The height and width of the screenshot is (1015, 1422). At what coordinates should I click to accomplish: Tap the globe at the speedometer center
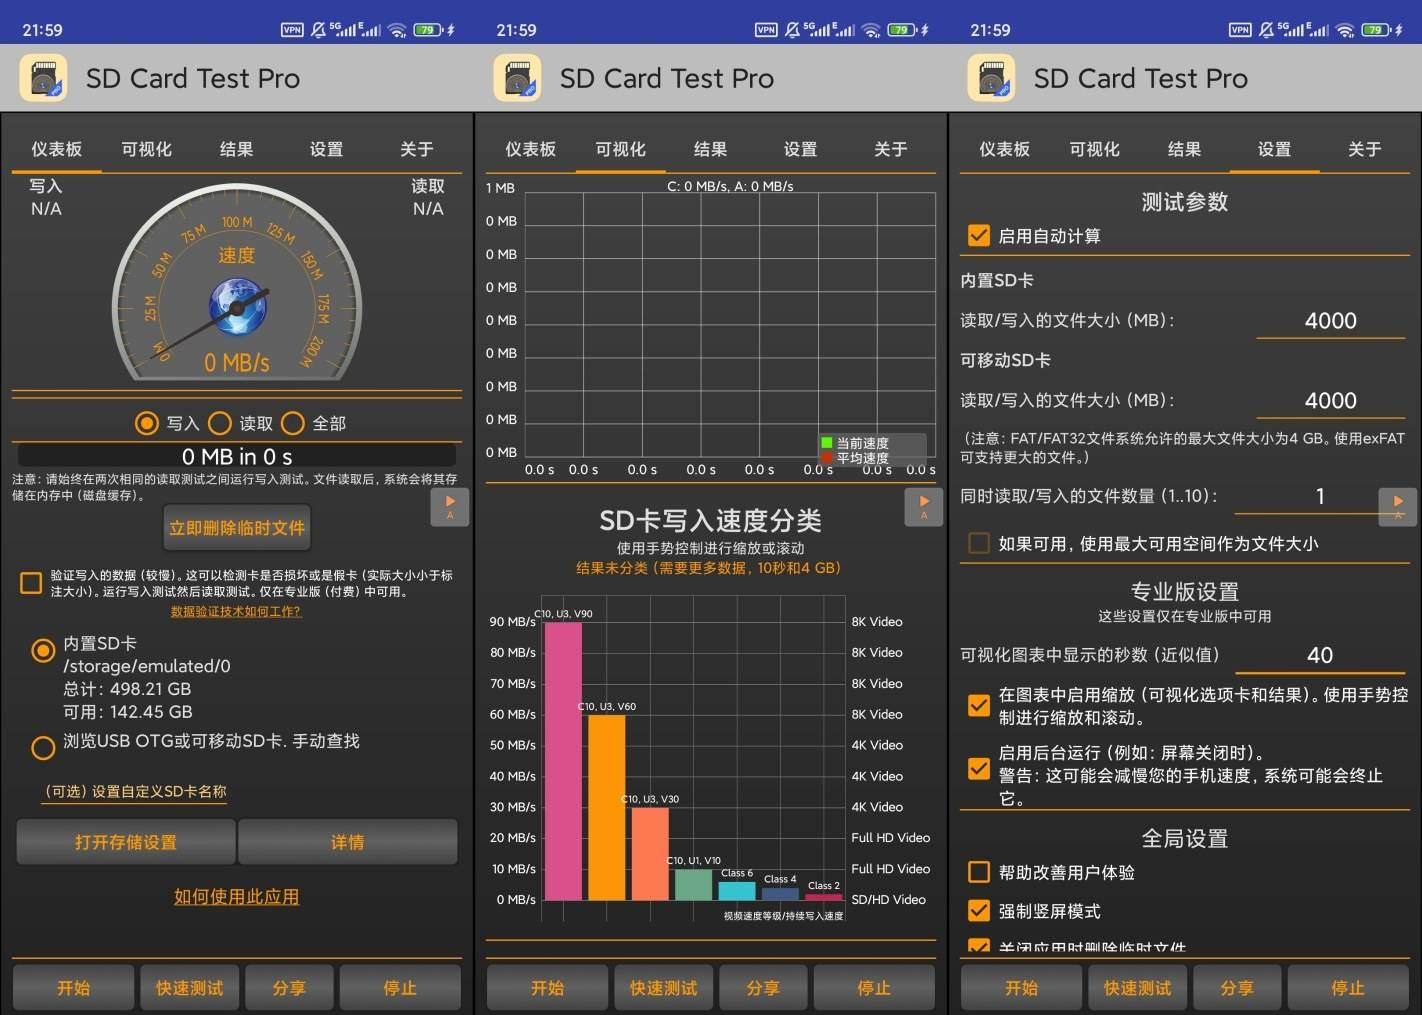[237, 306]
